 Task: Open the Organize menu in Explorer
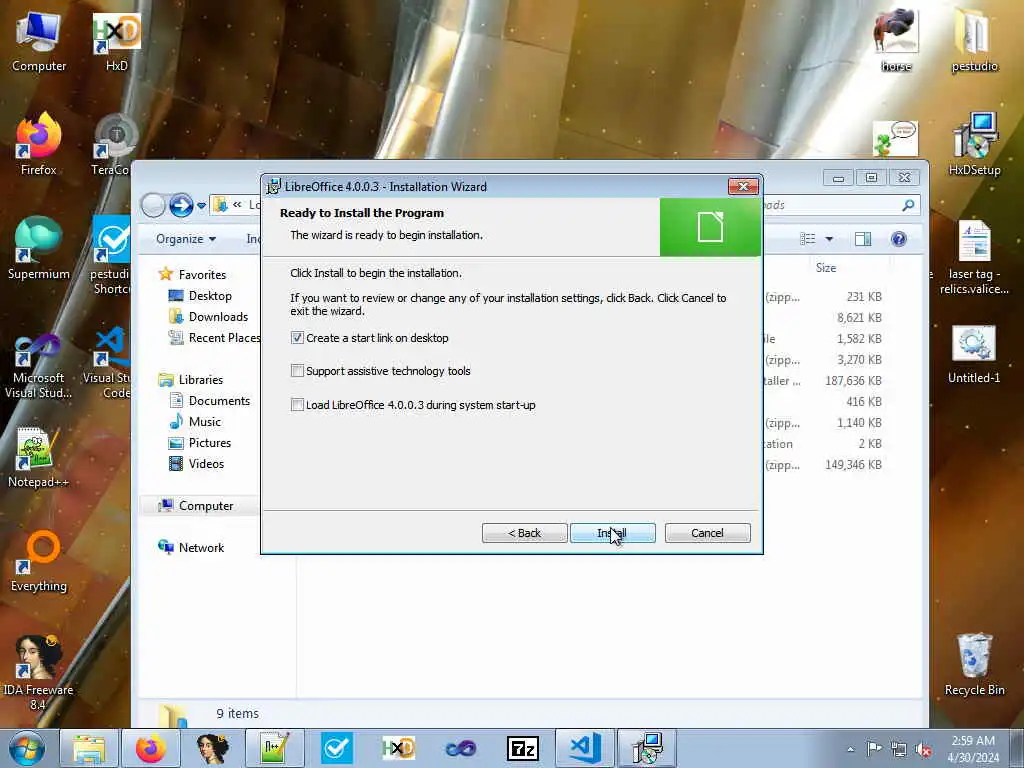[x=186, y=239]
